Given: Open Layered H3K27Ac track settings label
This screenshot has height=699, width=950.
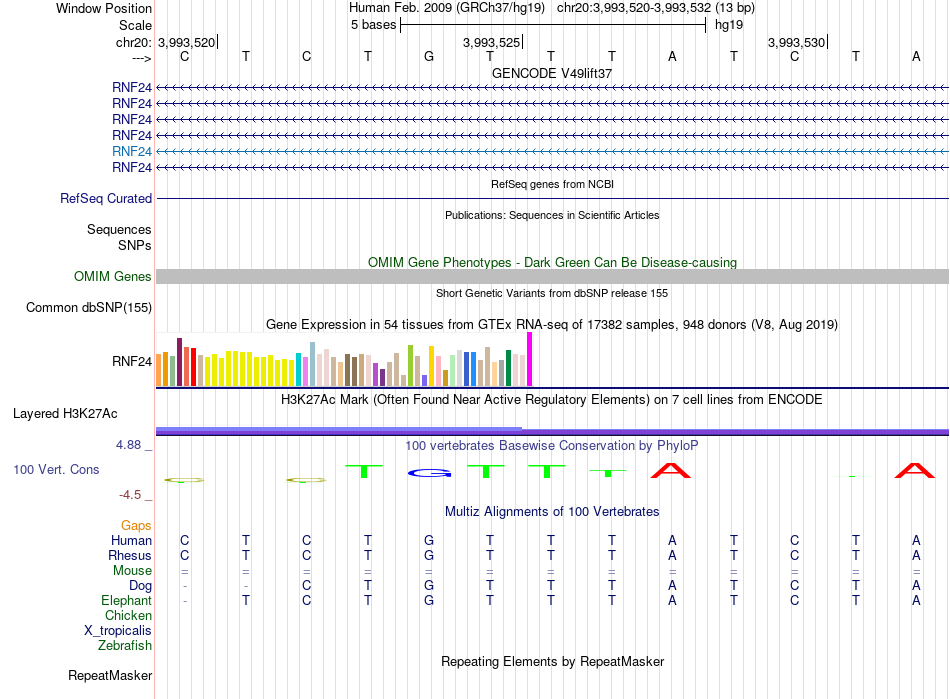Looking at the screenshot, I should [x=65, y=414].
